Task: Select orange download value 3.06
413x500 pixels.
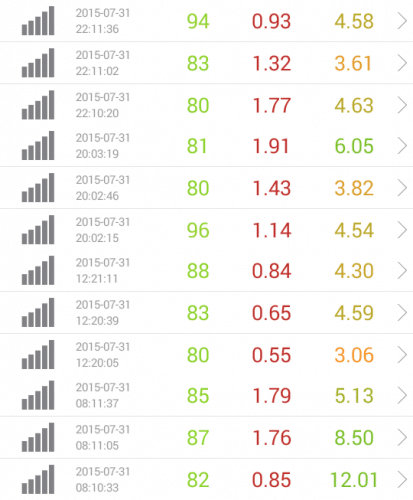Action: 354,355
